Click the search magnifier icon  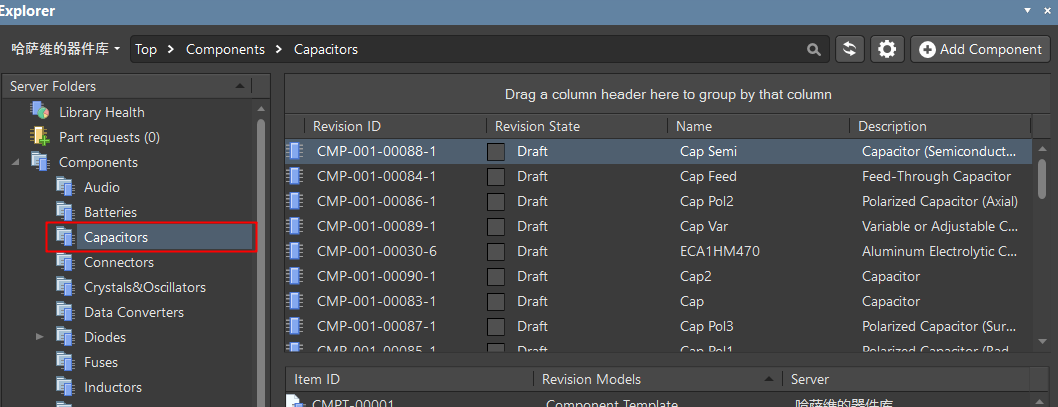814,49
